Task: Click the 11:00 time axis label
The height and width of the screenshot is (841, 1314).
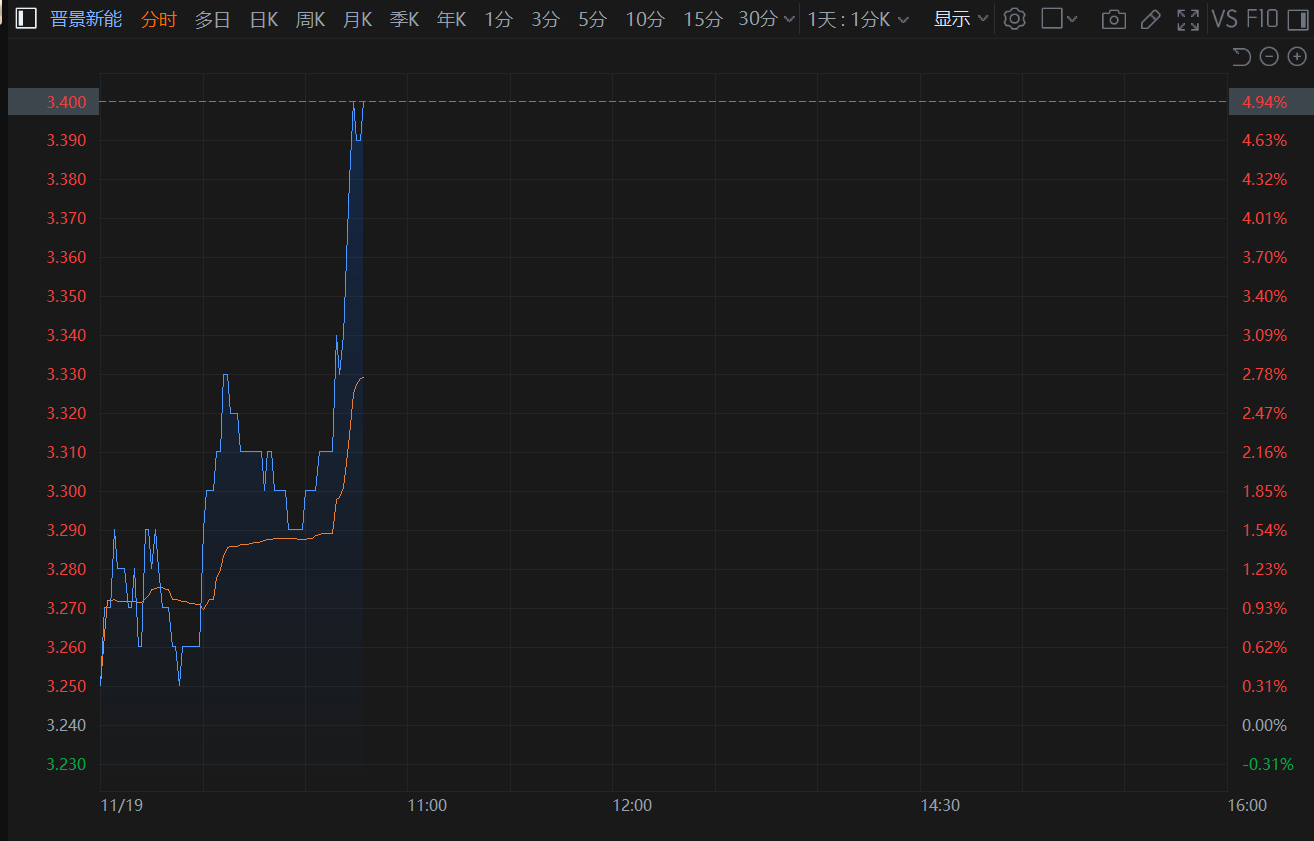Action: coord(427,805)
